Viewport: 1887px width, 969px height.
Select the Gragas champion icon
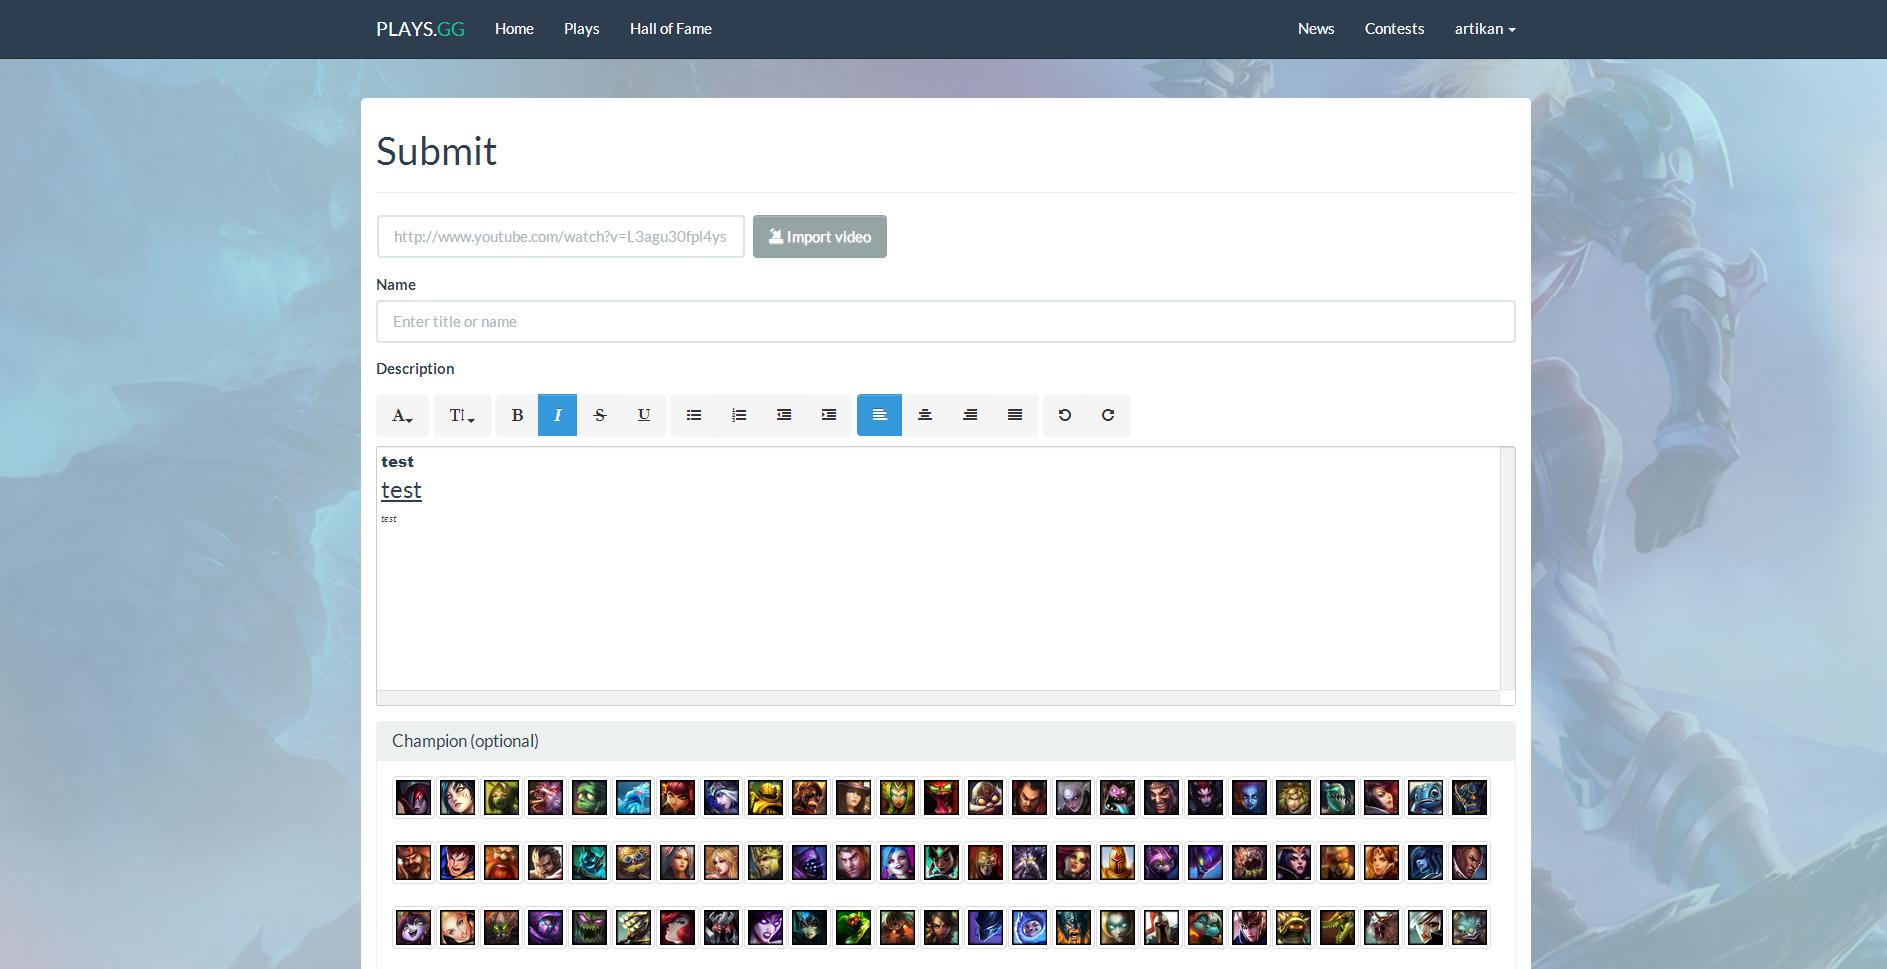tap(501, 863)
